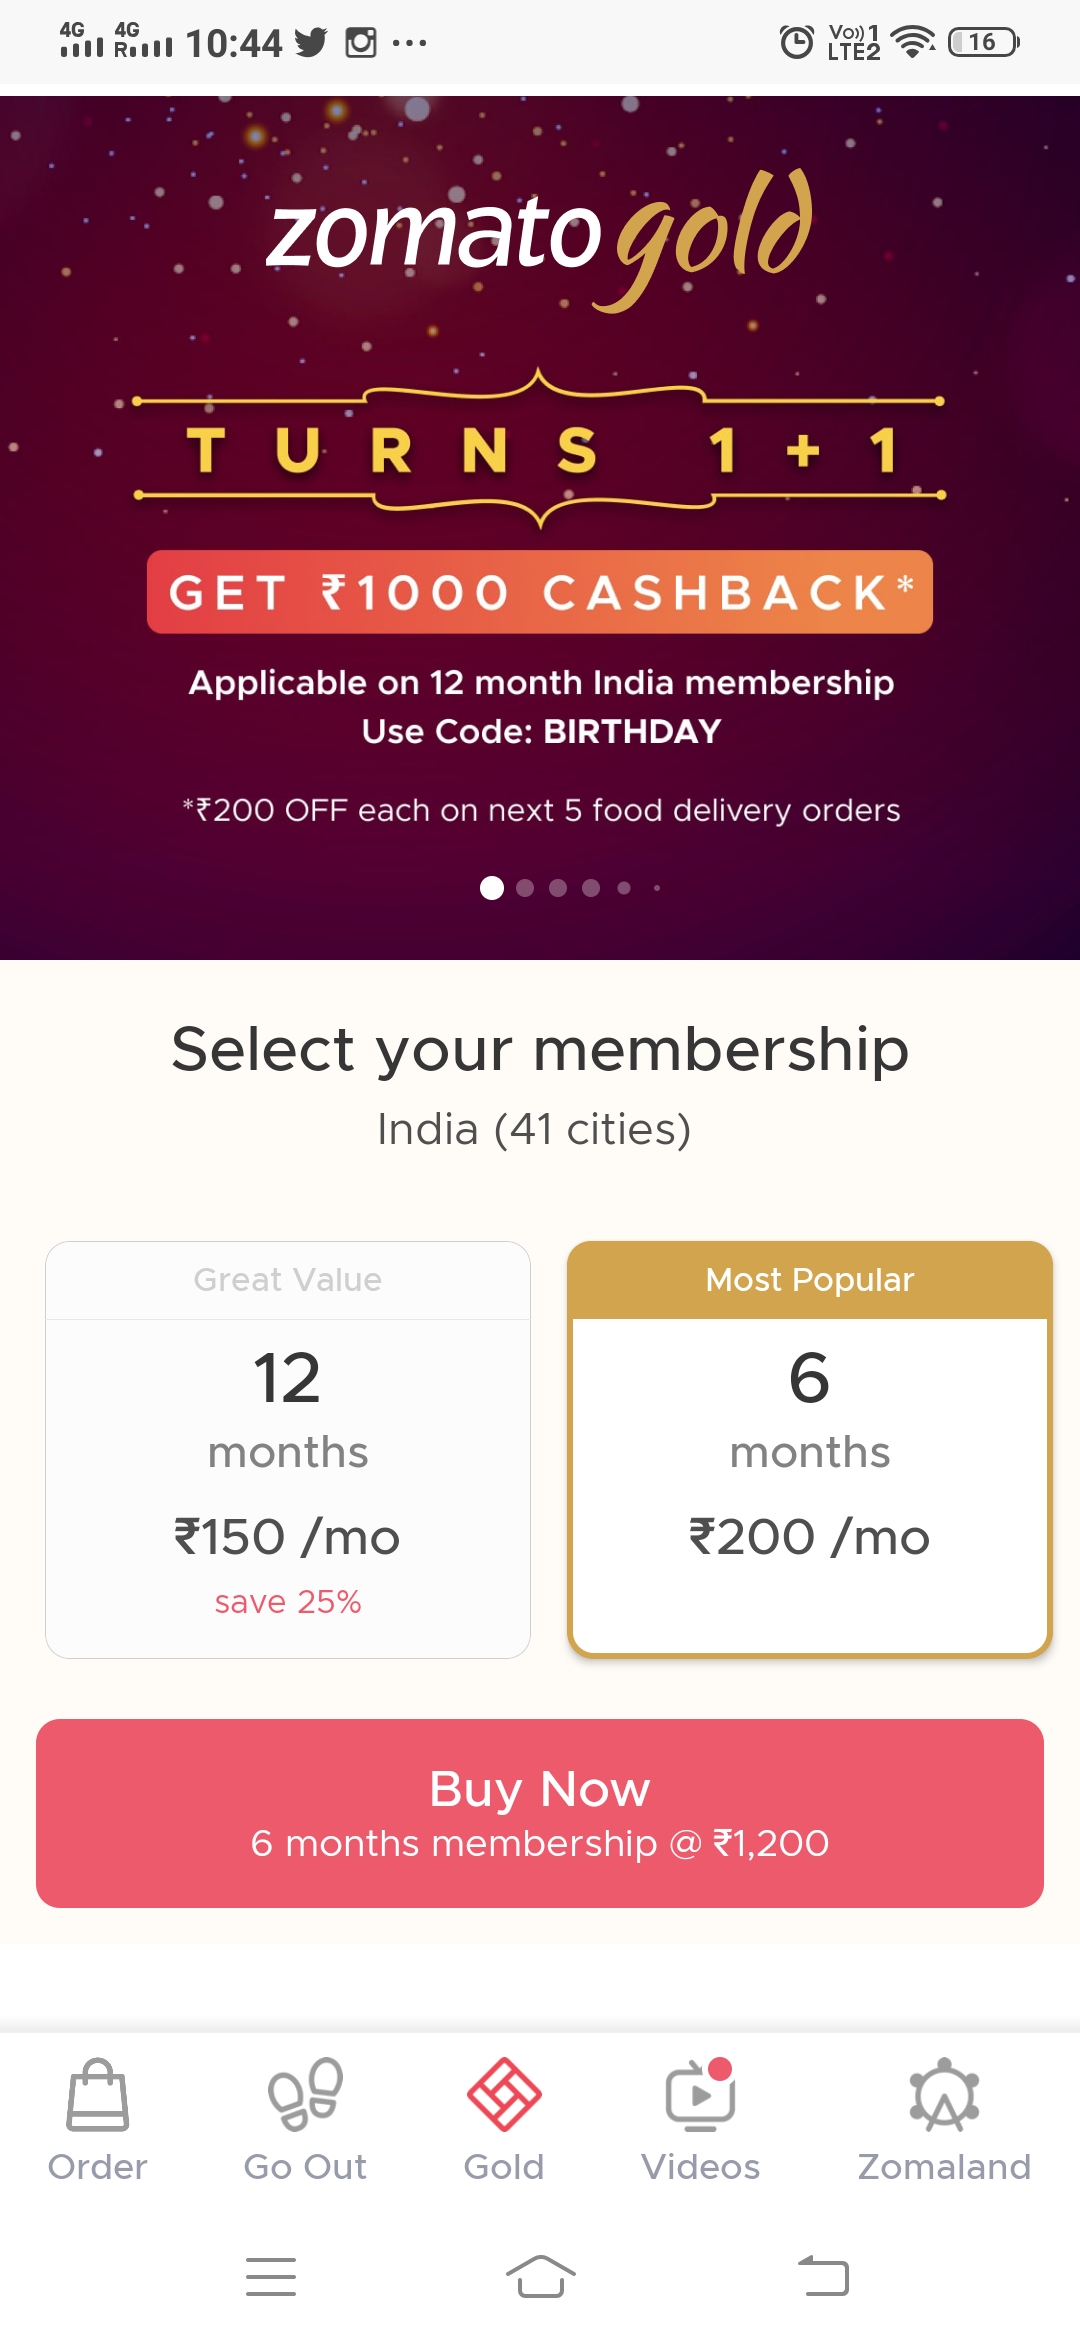The height and width of the screenshot is (2340, 1080).
Task: Tap the Go Out footprints icon
Action: pyautogui.click(x=305, y=2095)
